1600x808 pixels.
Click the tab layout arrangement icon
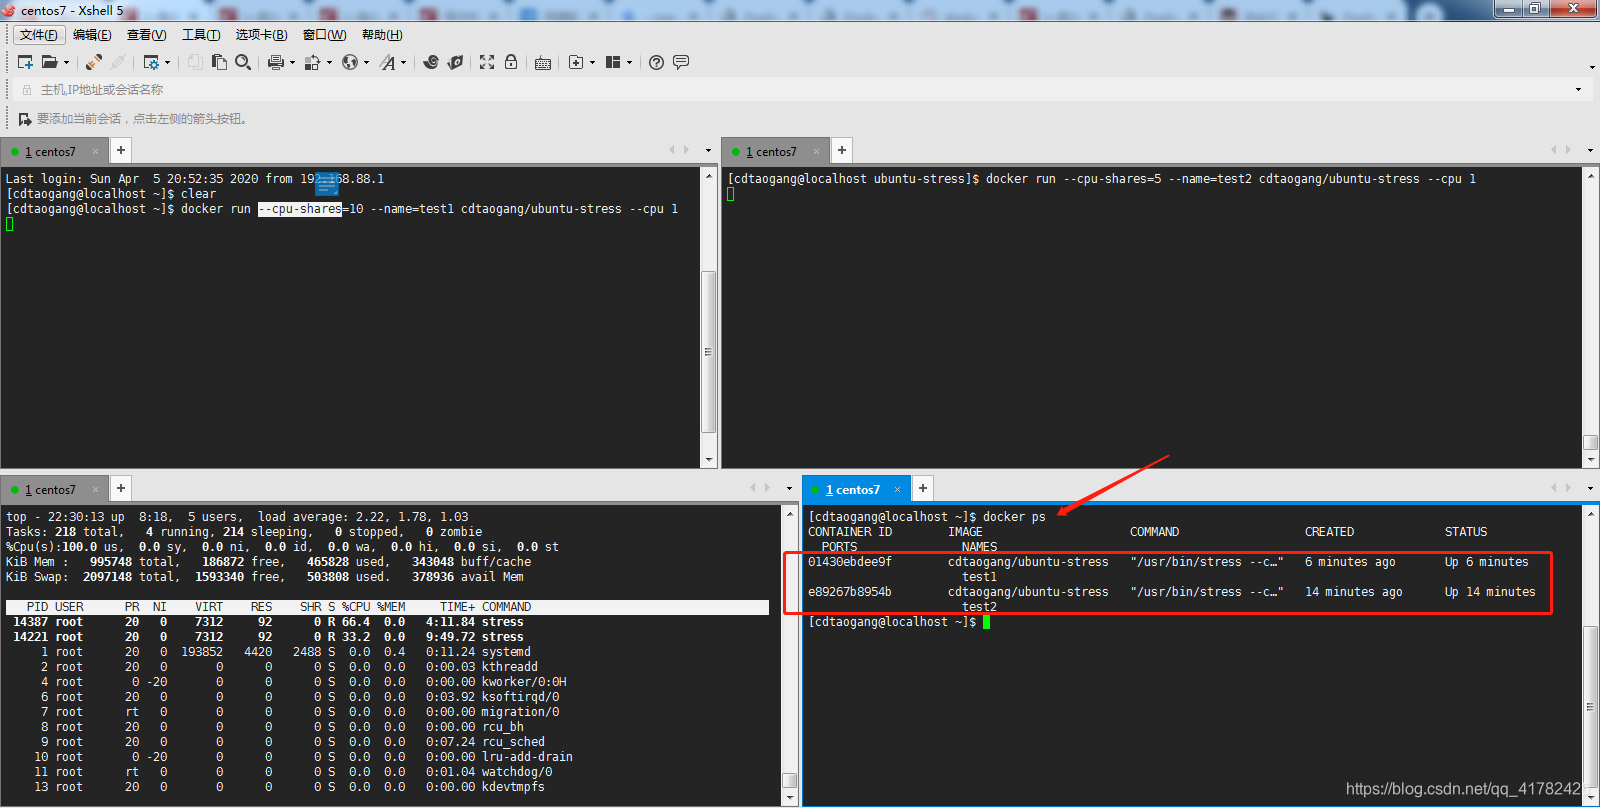613,62
